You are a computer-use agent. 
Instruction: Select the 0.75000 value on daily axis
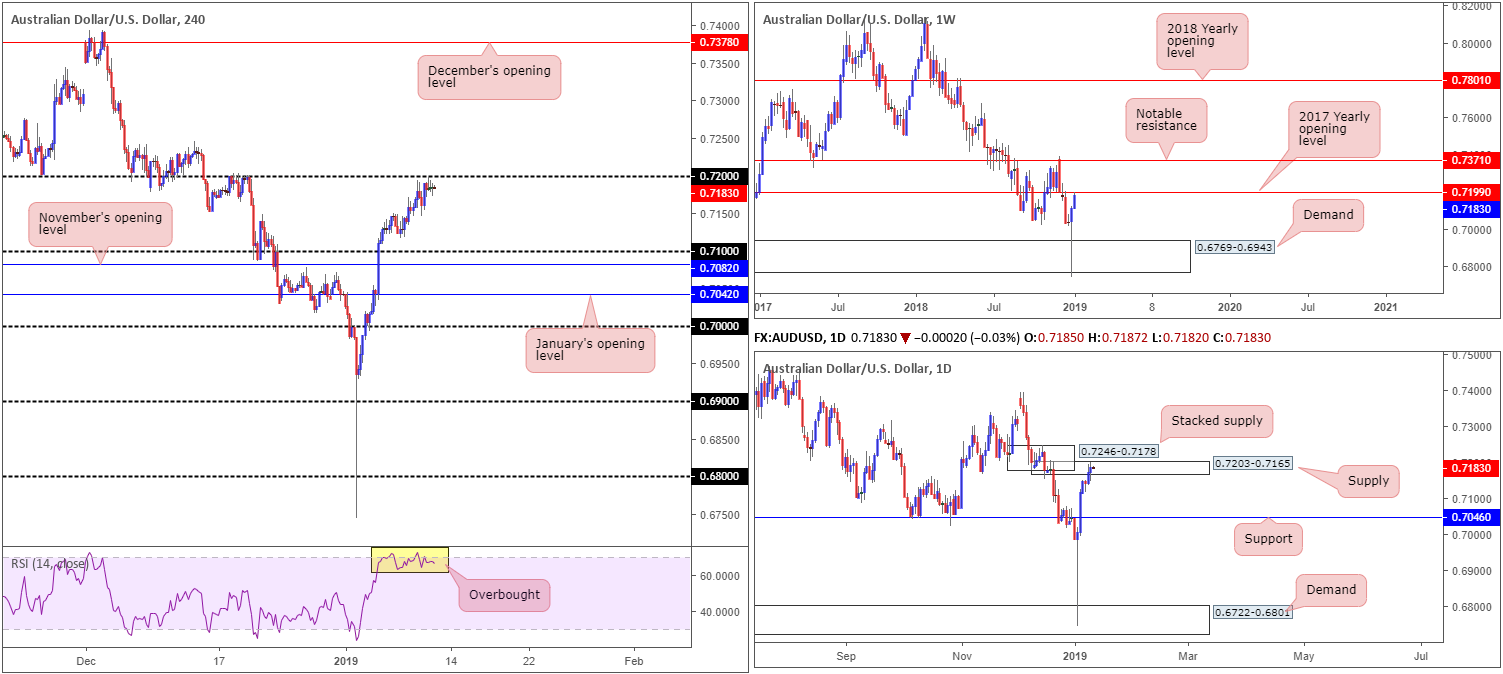click(1474, 355)
